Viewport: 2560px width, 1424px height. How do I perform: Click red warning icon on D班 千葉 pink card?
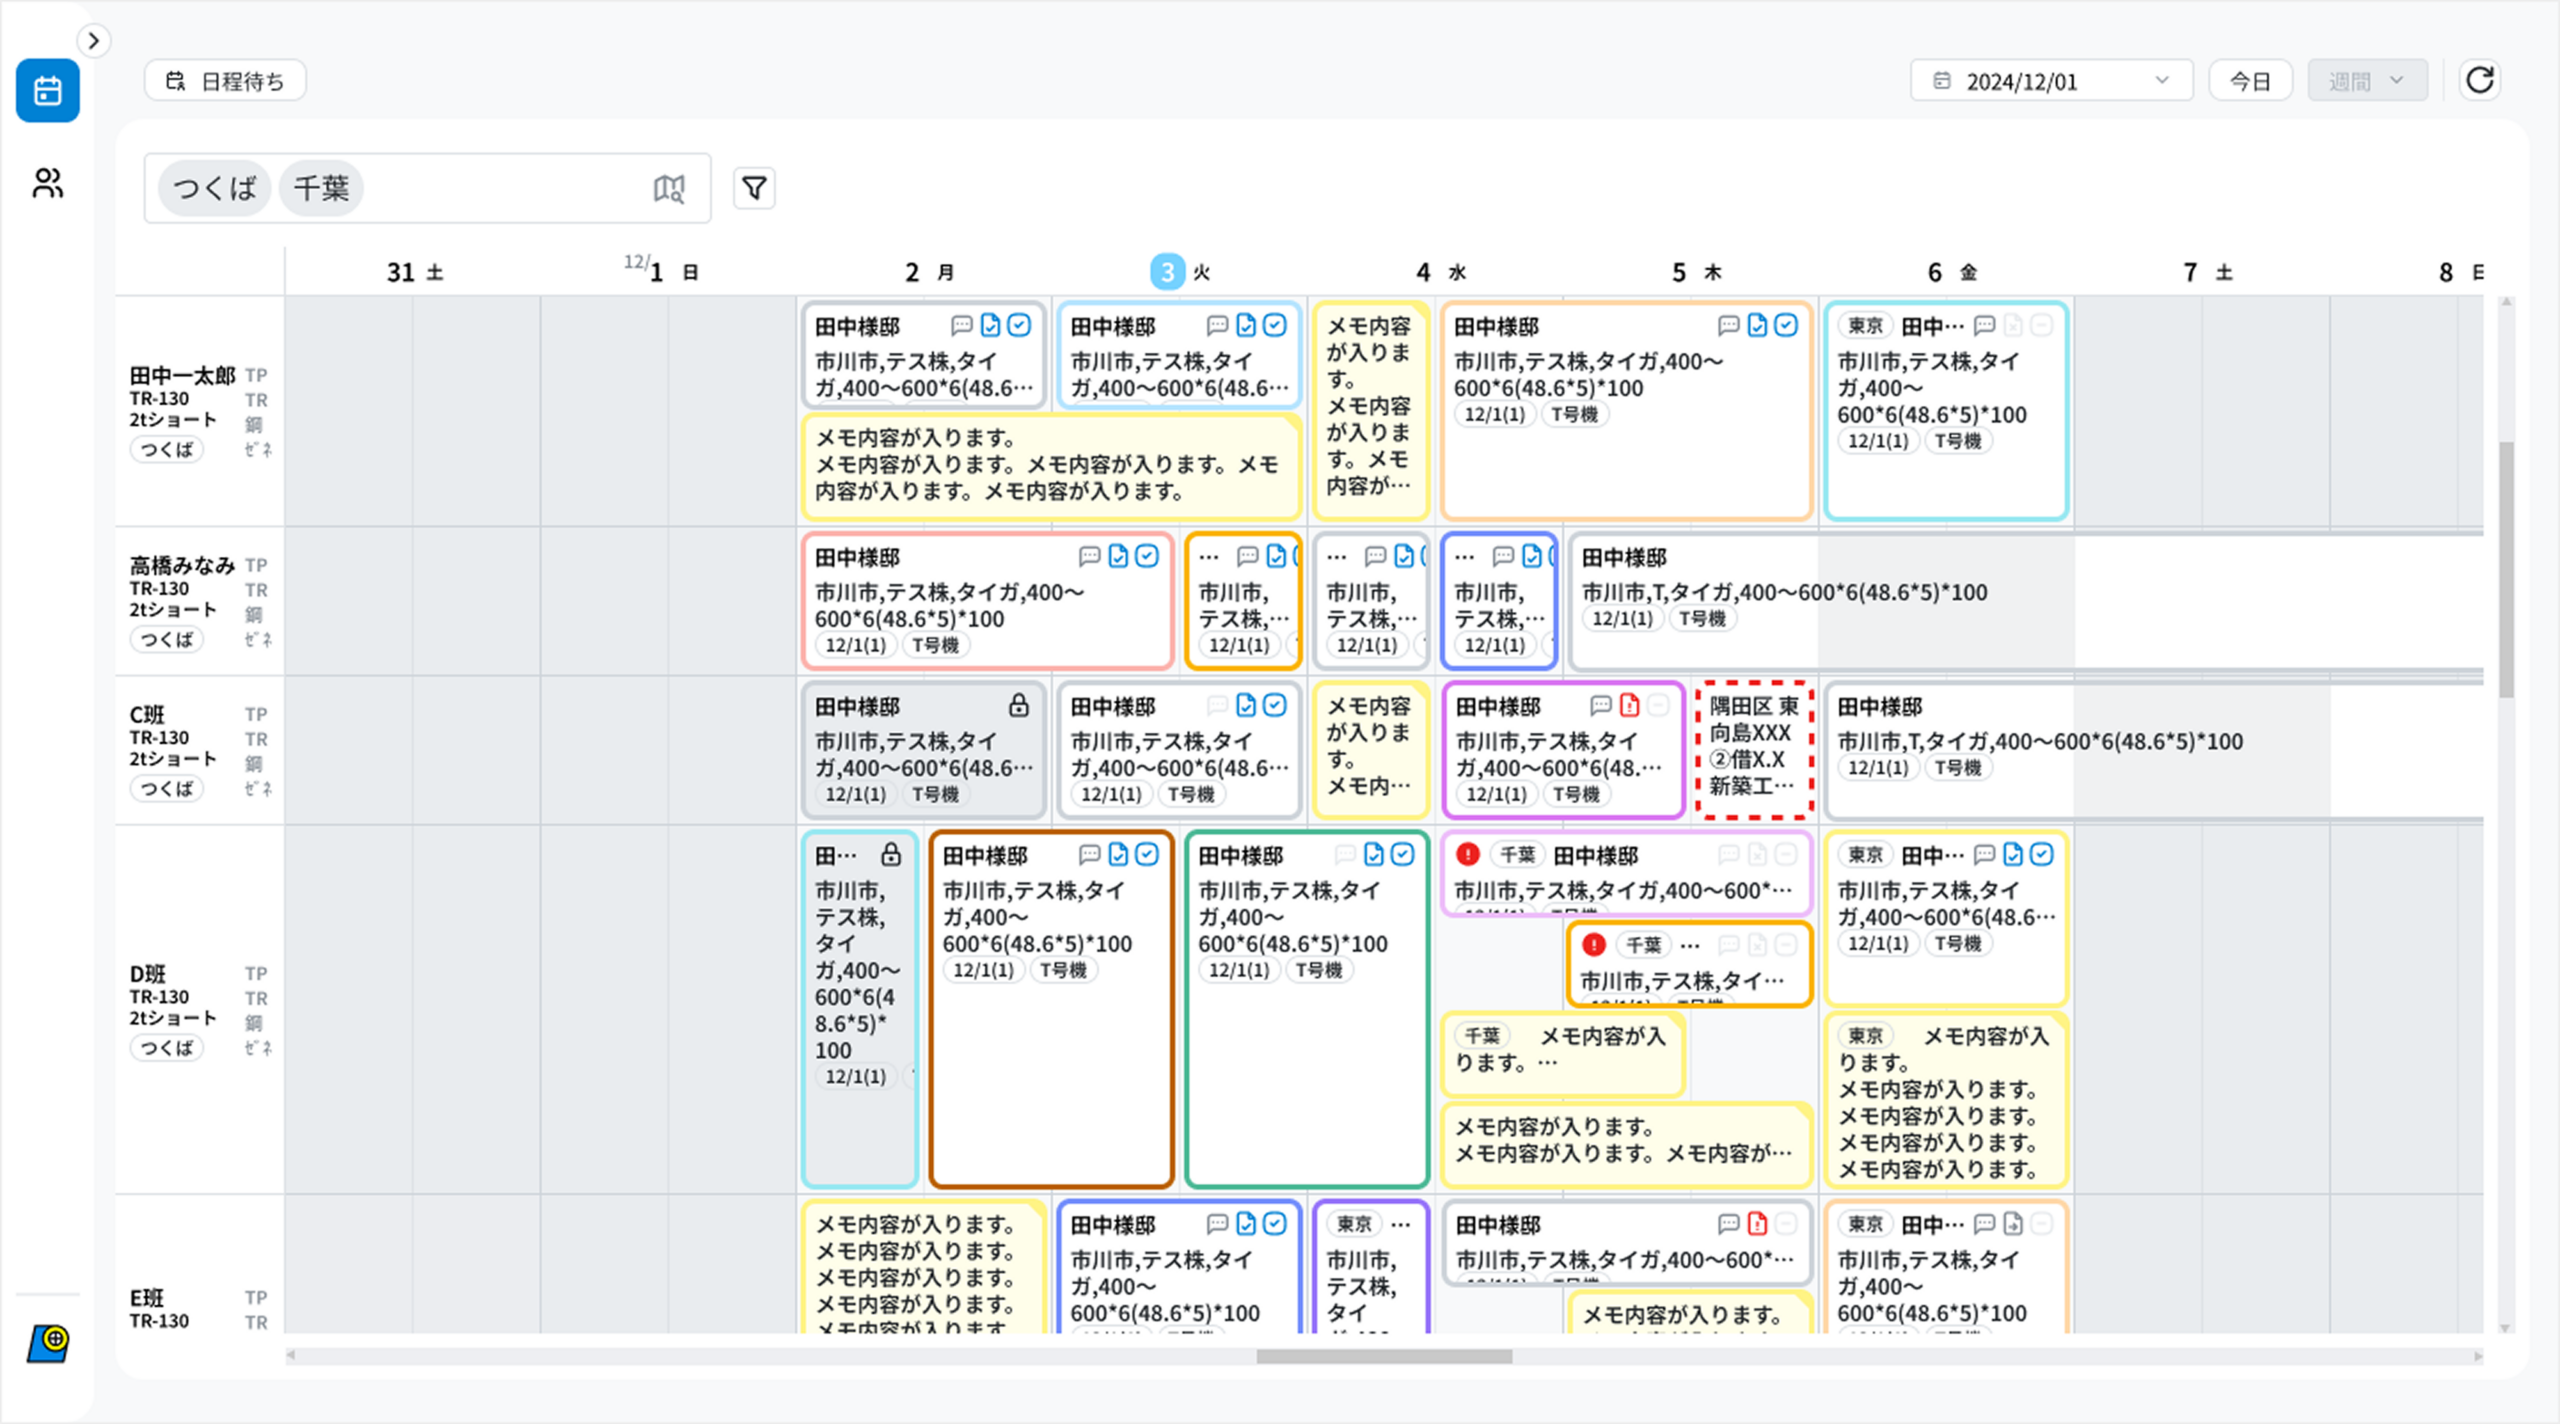pyautogui.click(x=1467, y=854)
